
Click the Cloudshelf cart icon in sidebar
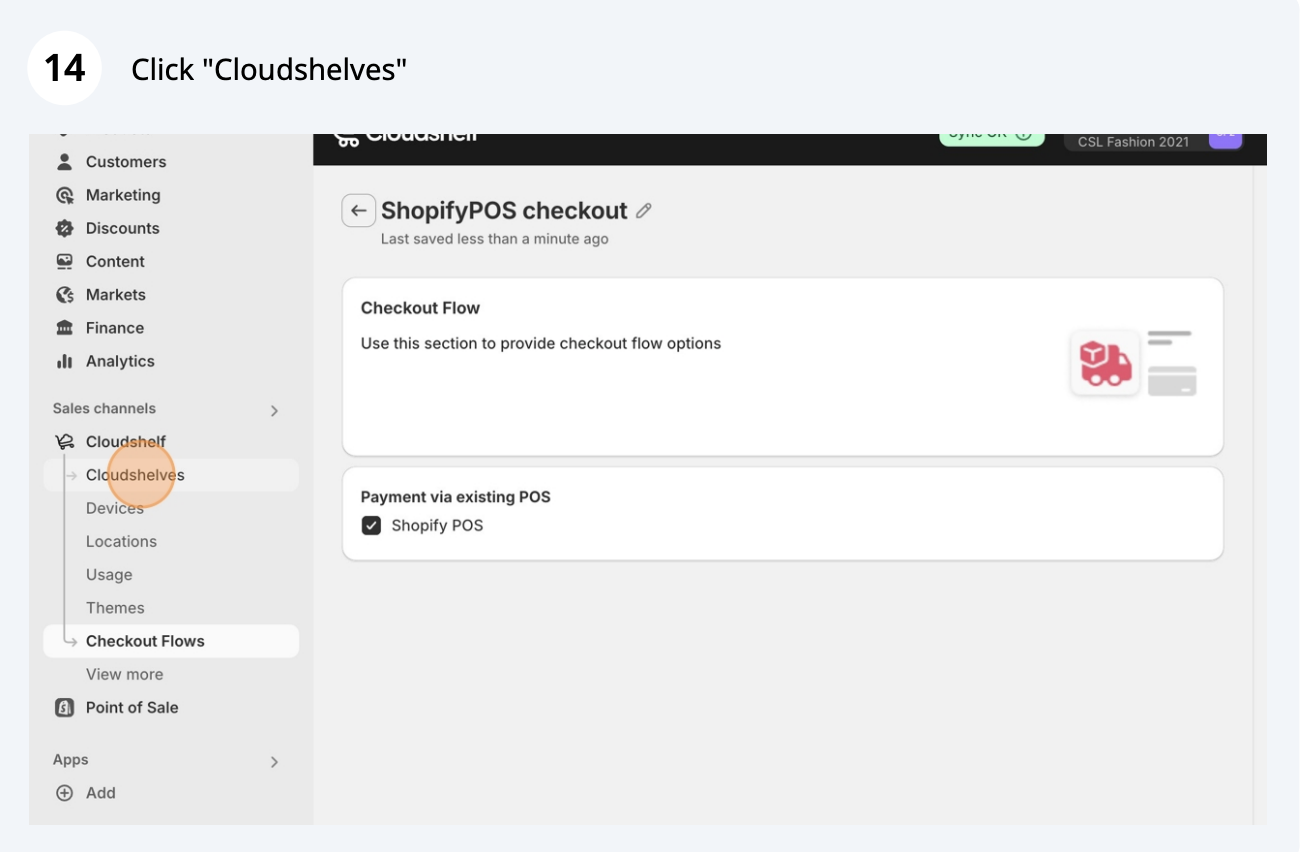click(65, 442)
